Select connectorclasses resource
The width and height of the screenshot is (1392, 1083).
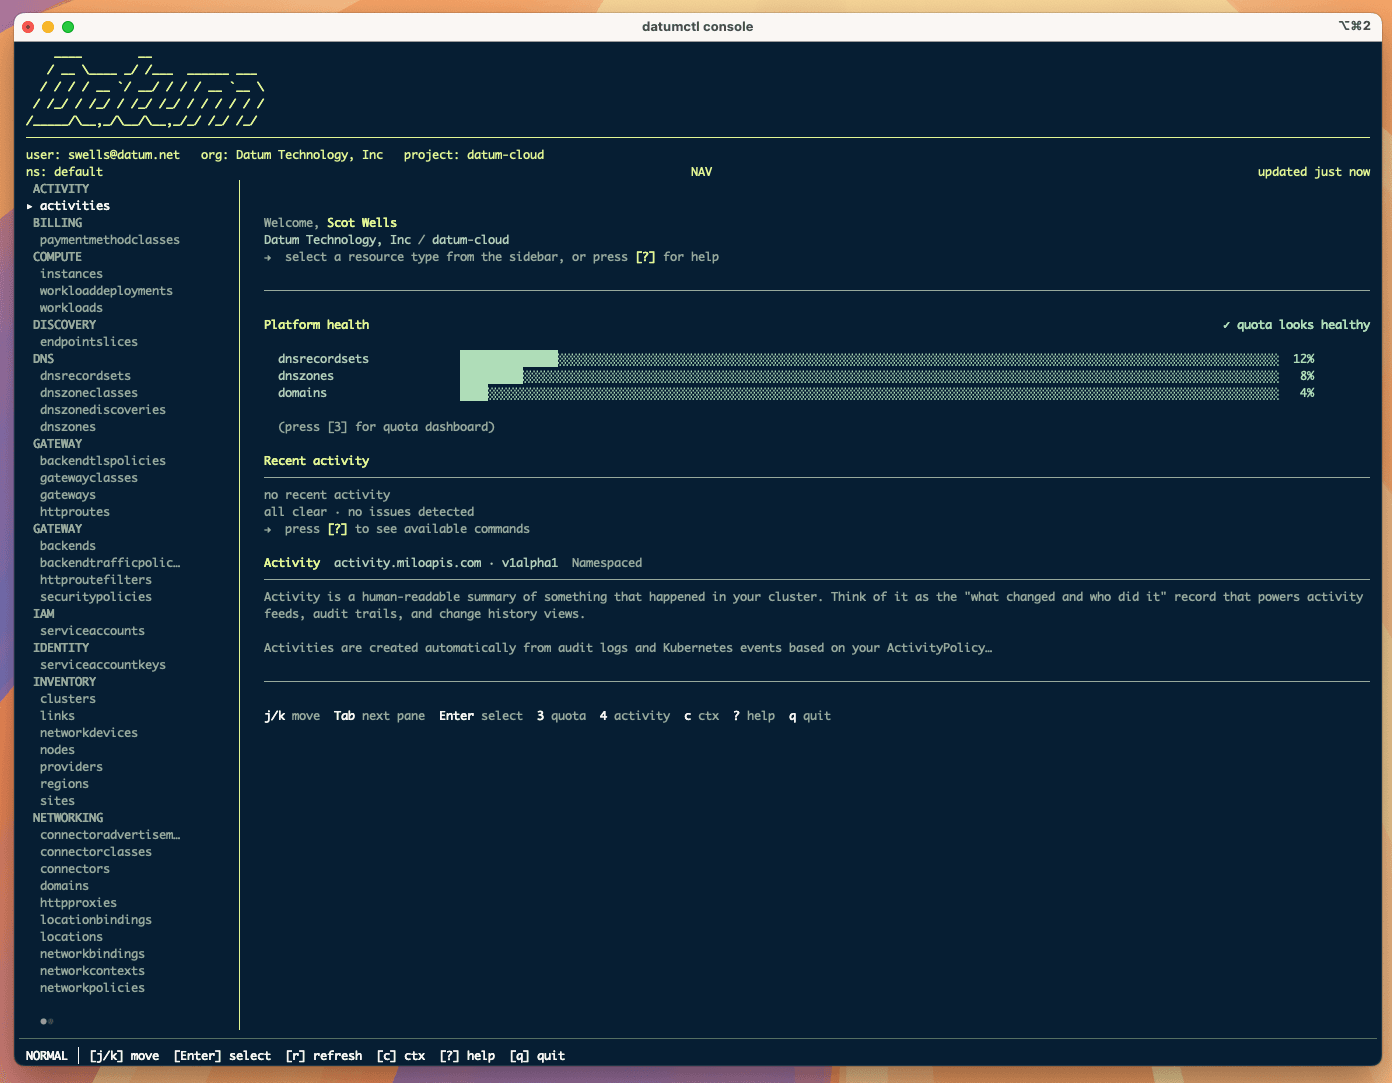click(x=96, y=852)
